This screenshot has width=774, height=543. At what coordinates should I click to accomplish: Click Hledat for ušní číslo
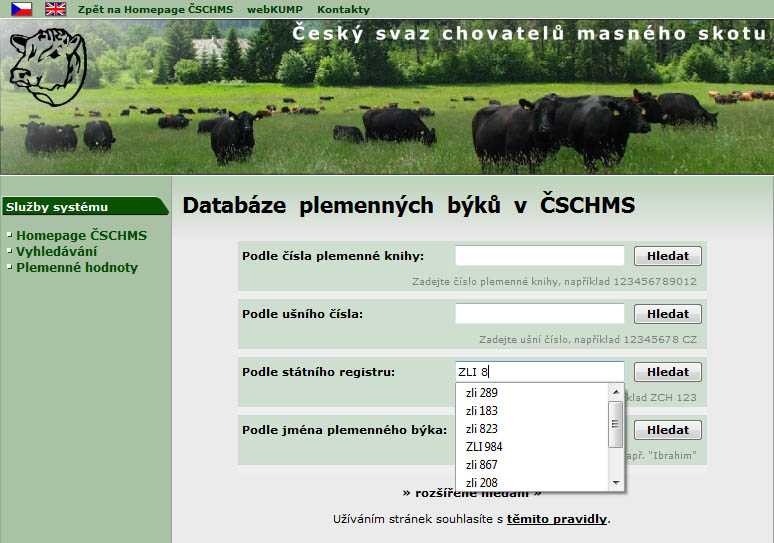pyautogui.click(x=667, y=313)
